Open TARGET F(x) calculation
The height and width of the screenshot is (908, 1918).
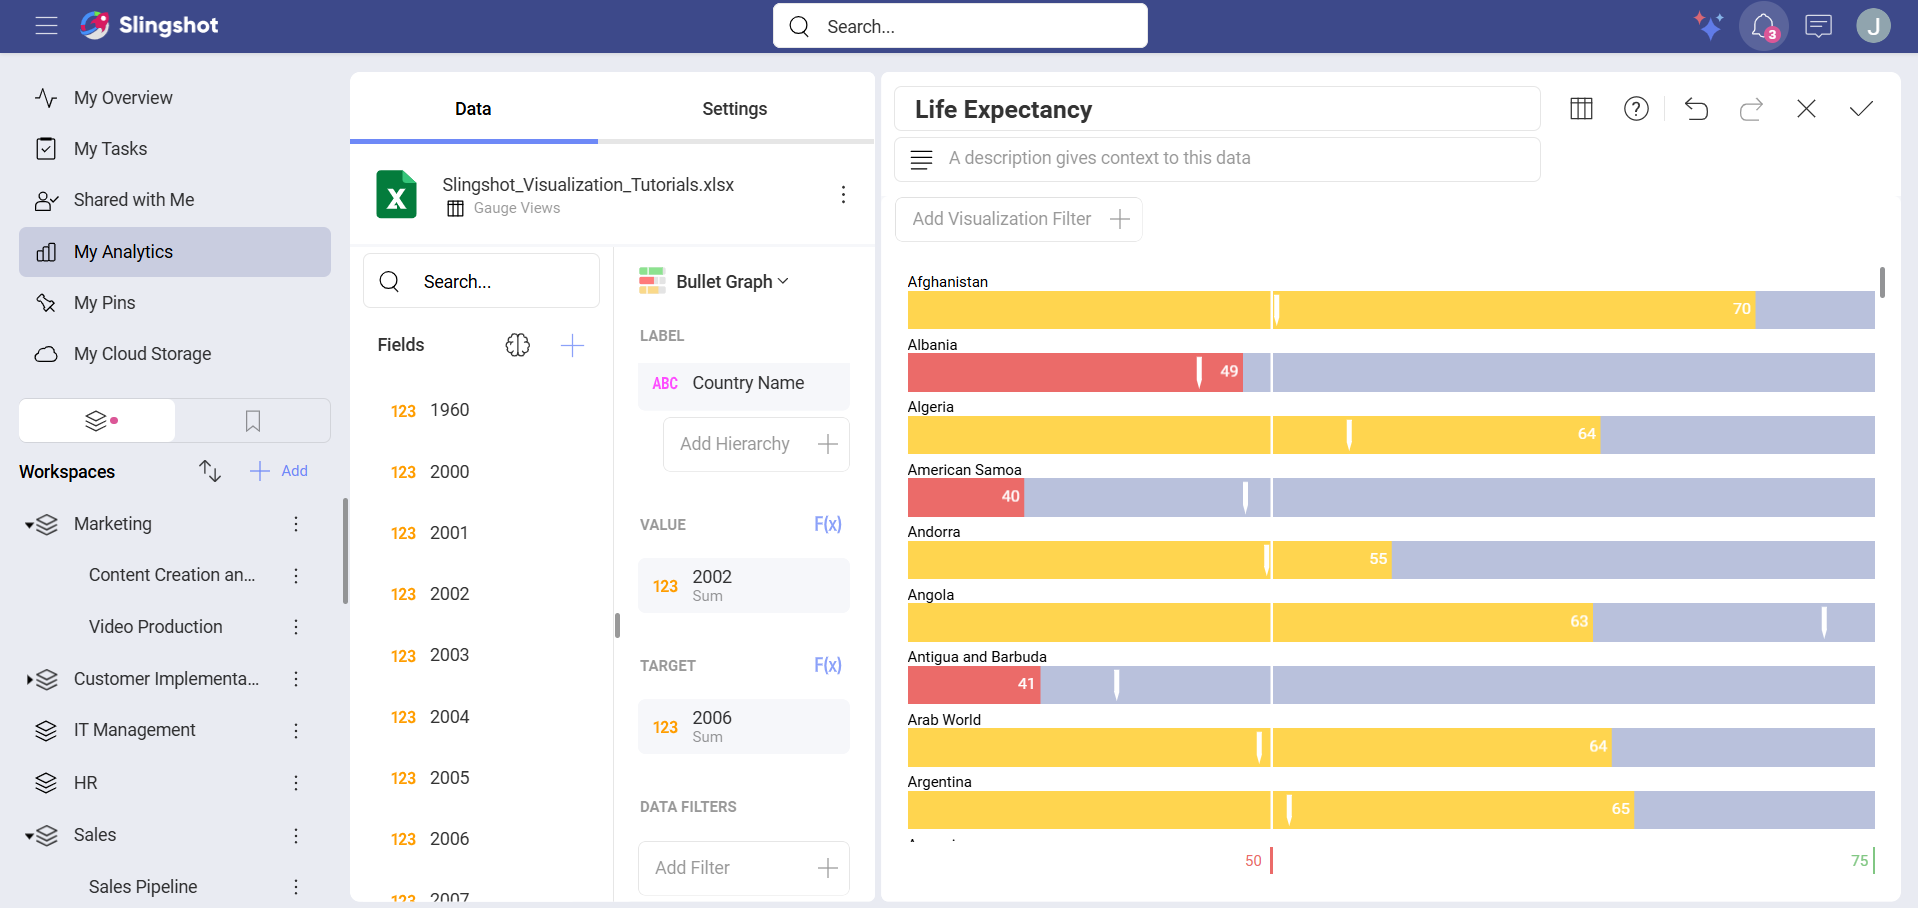(827, 665)
